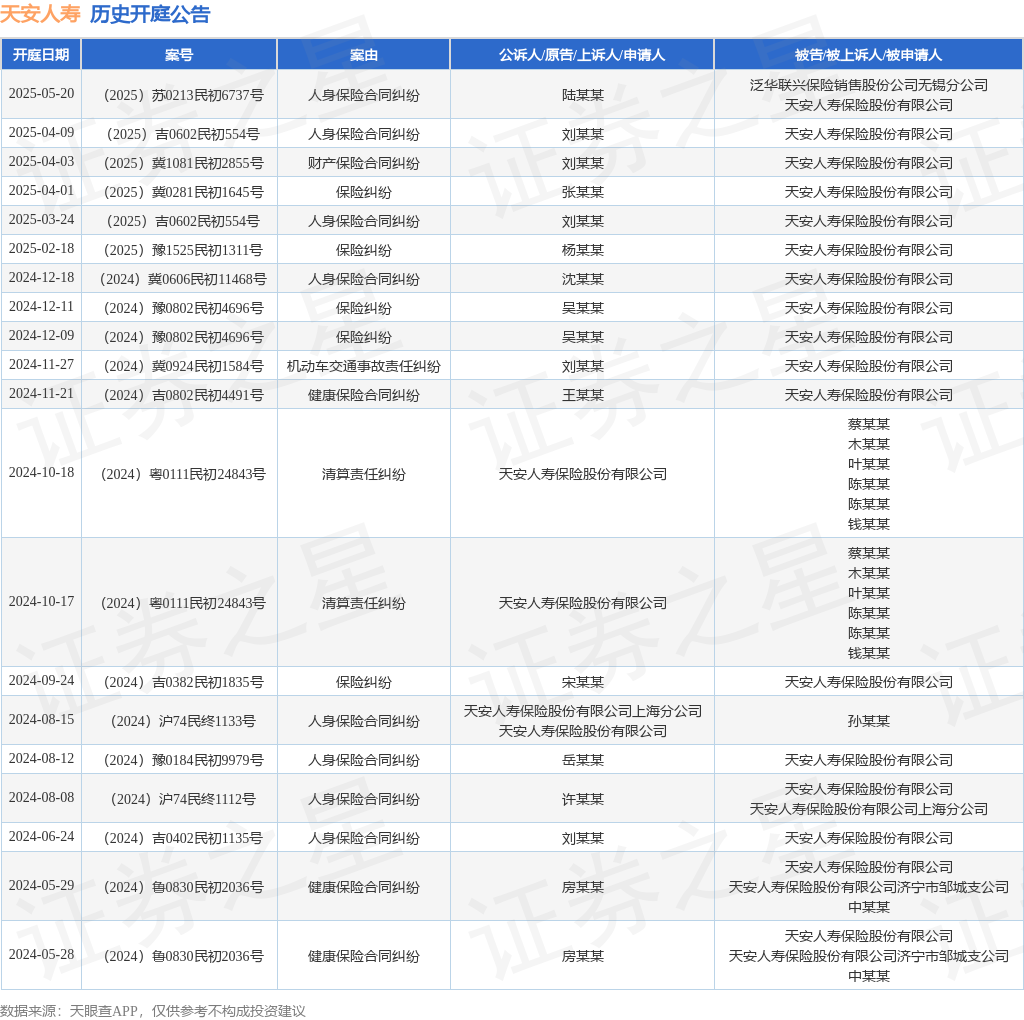The image size is (1024, 1020).
Task: Select the date 2024-10-17
Action: pyautogui.click(x=41, y=602)
